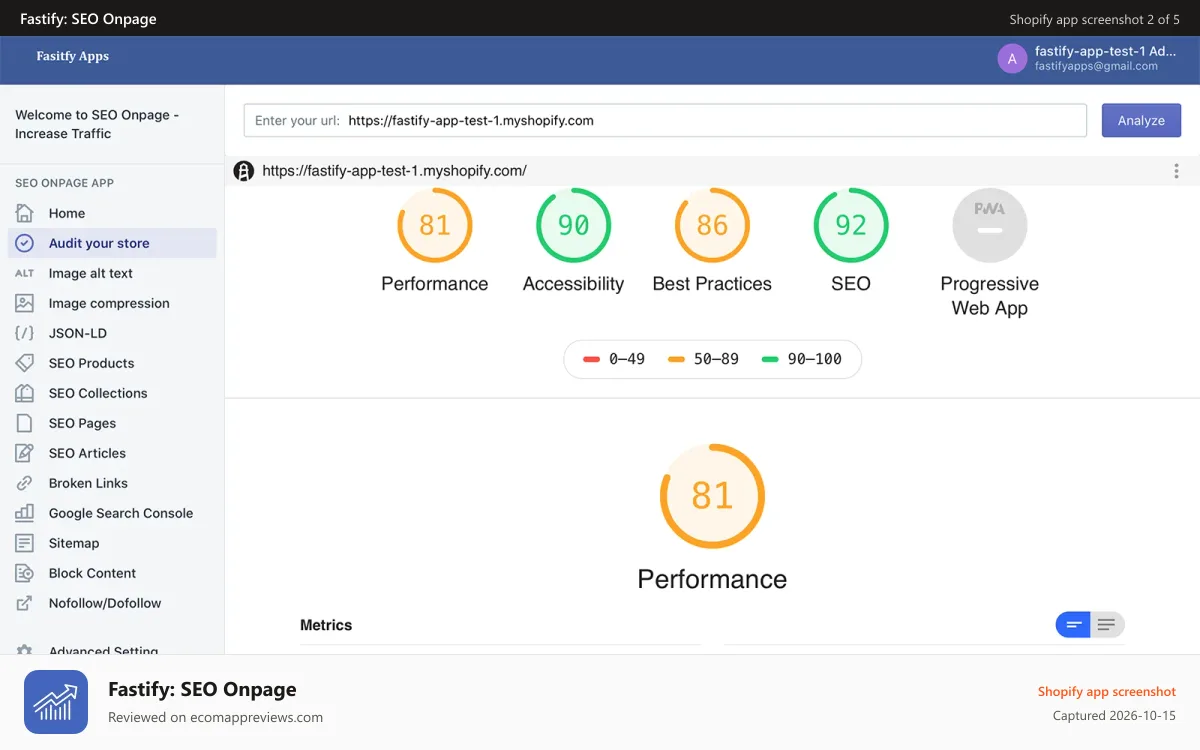
Task: Click the Lighthouse logo beside report URL
Action: (244, 171)
